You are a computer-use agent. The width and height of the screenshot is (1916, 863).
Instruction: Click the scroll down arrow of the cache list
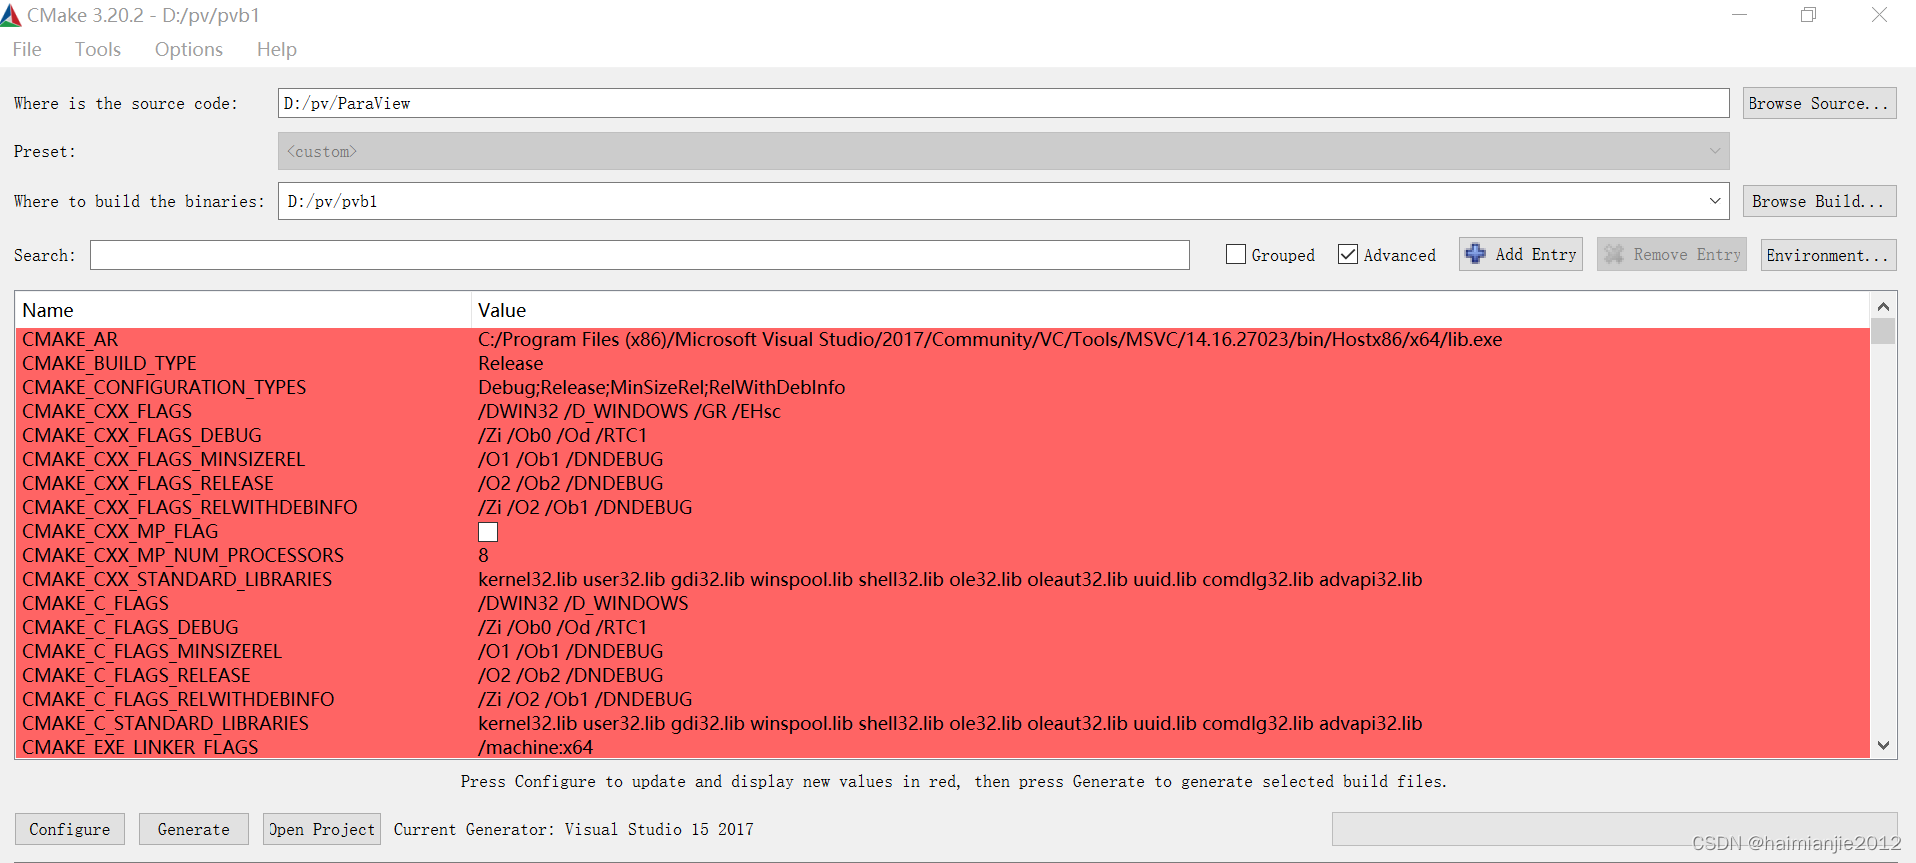[1883, 745]
